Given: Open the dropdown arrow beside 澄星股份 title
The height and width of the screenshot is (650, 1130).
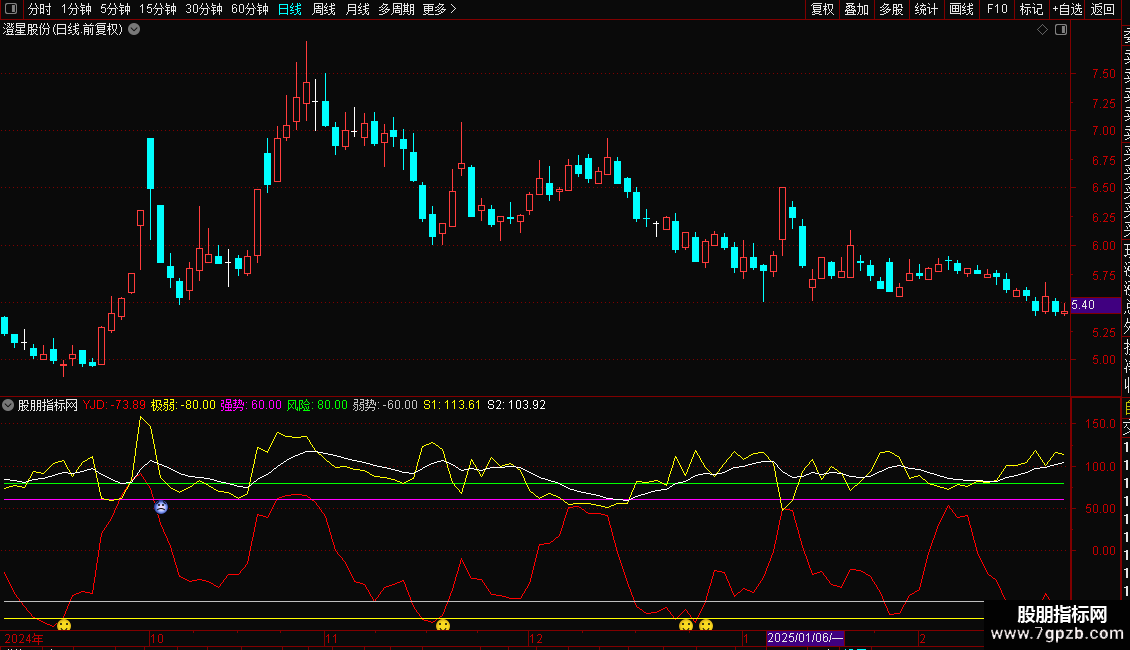Looking at the screenshot, I should (134, 29).
